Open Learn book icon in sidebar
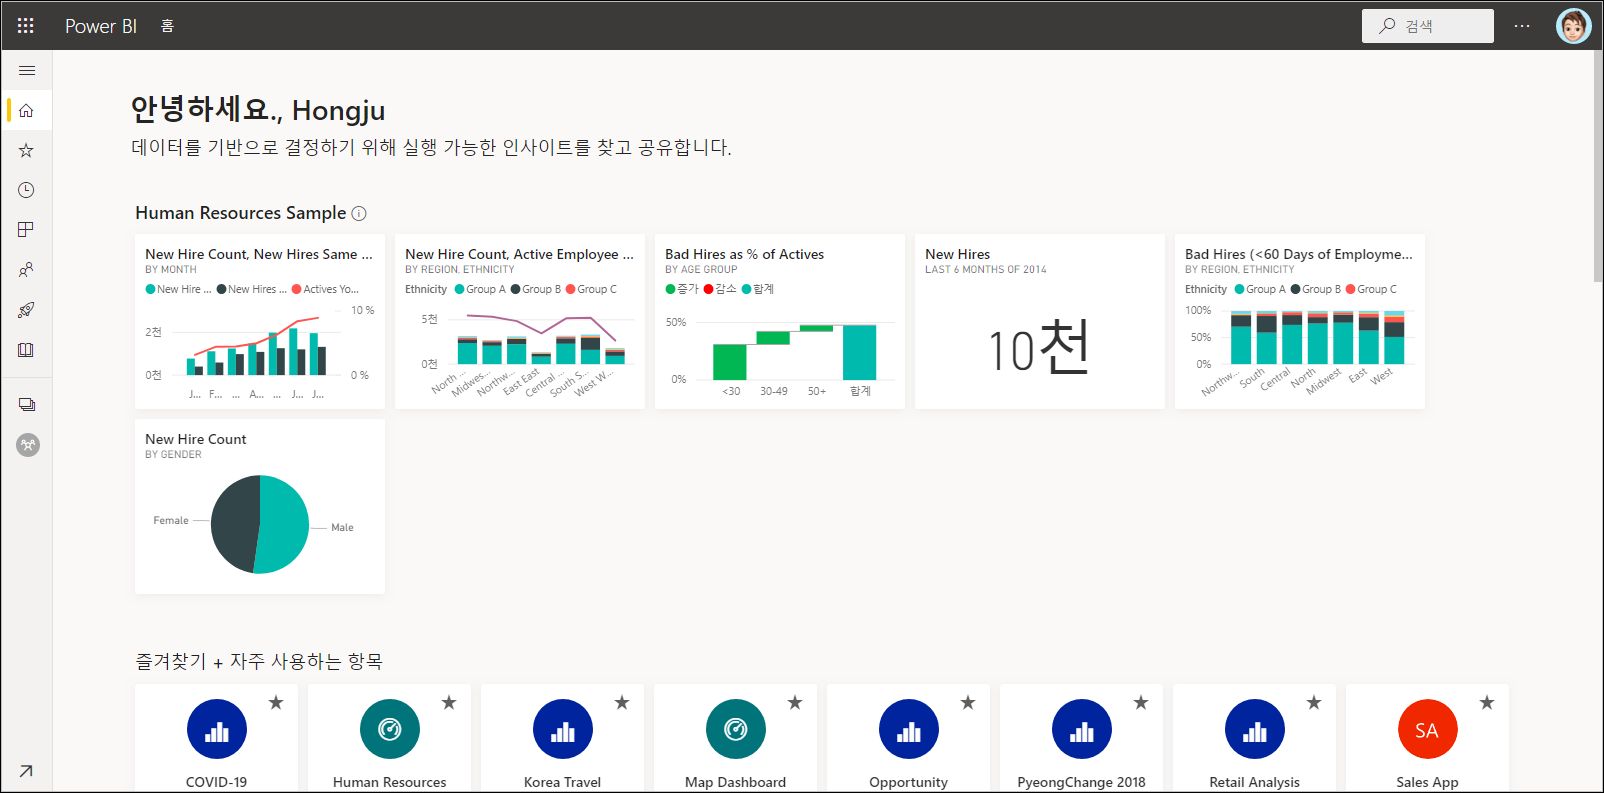 click(27, 350)
